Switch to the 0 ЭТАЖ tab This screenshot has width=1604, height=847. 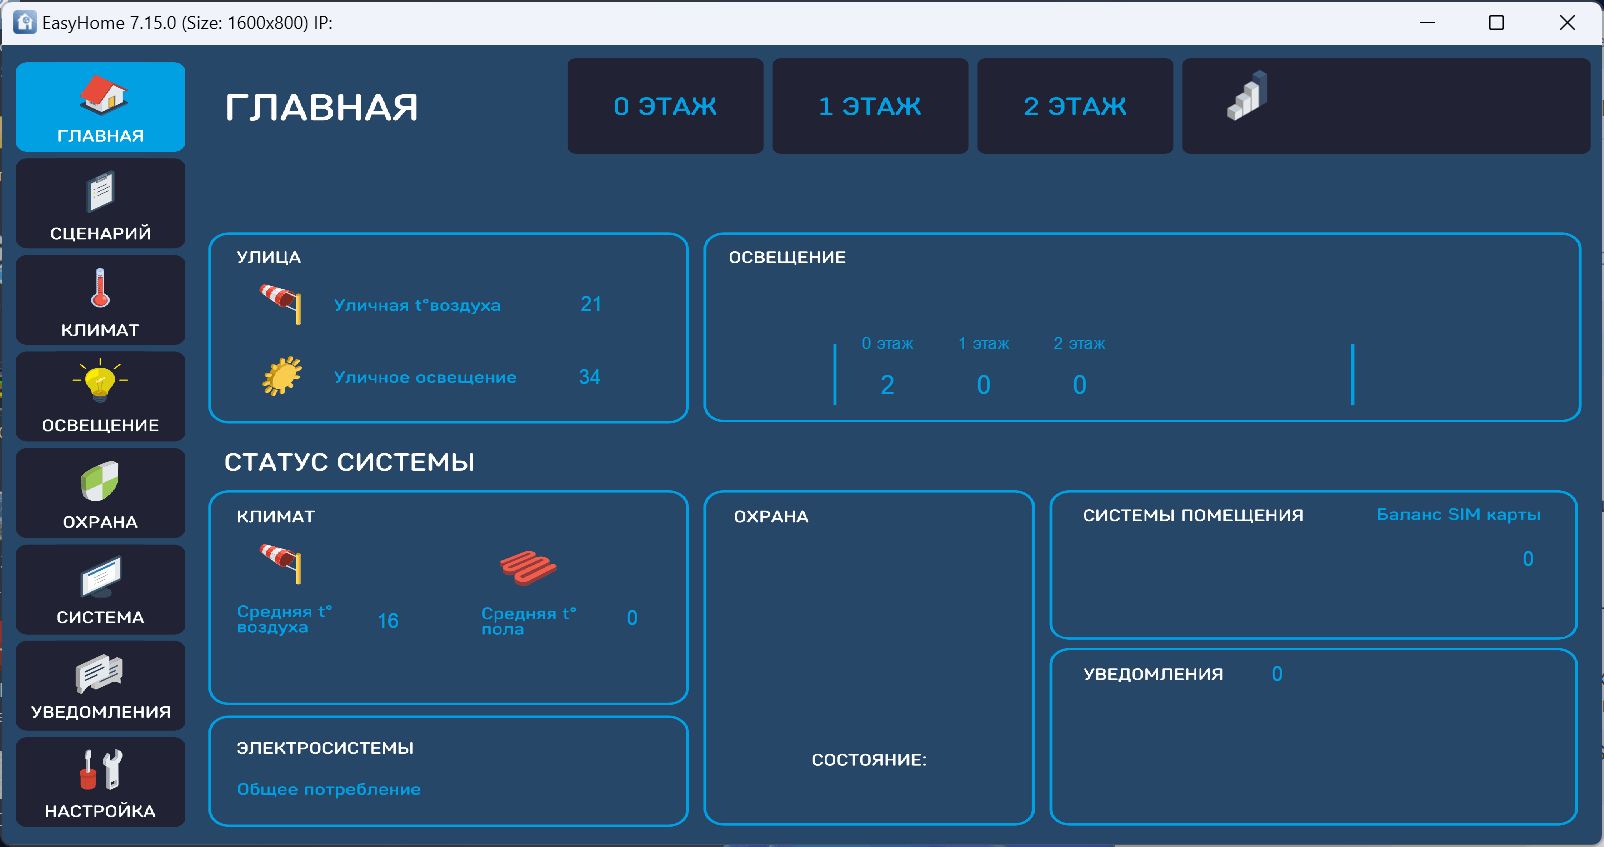(665, 106)
